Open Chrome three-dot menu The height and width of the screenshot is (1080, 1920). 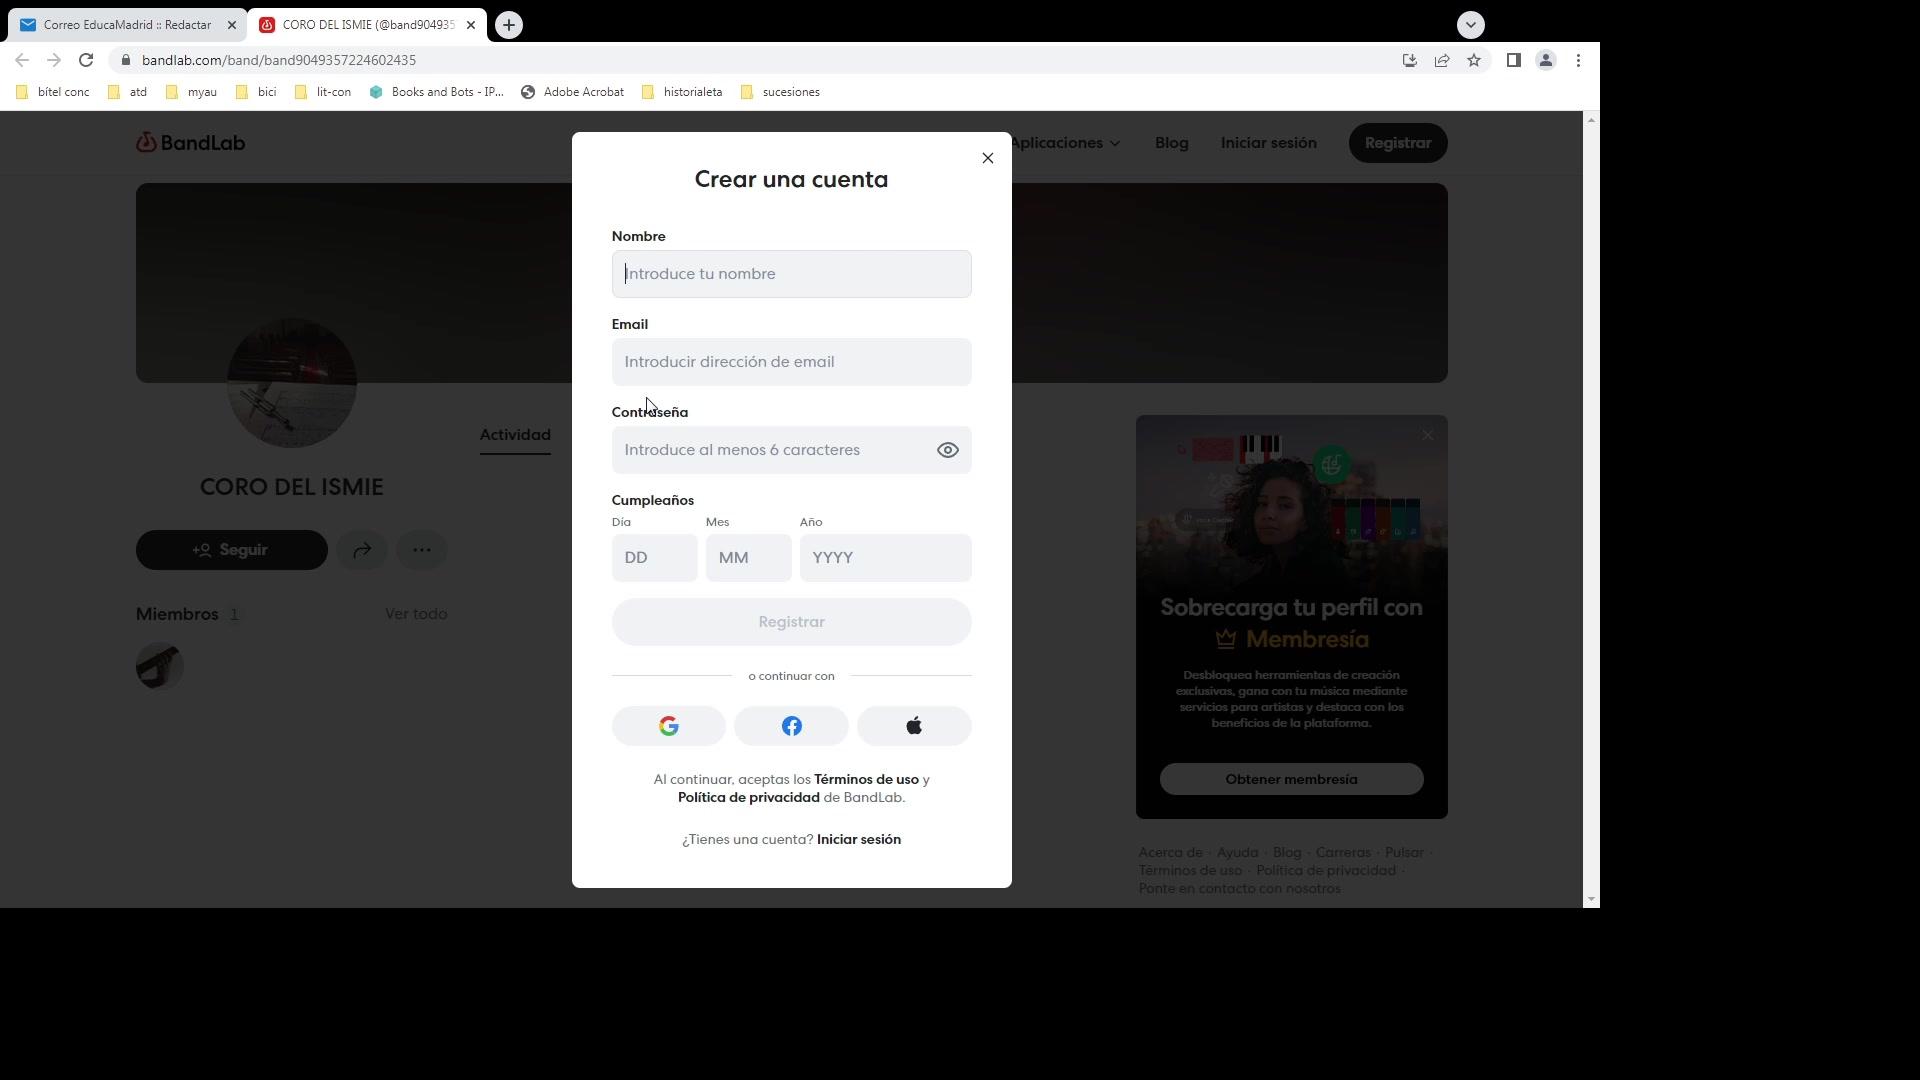click(1577, 60)
